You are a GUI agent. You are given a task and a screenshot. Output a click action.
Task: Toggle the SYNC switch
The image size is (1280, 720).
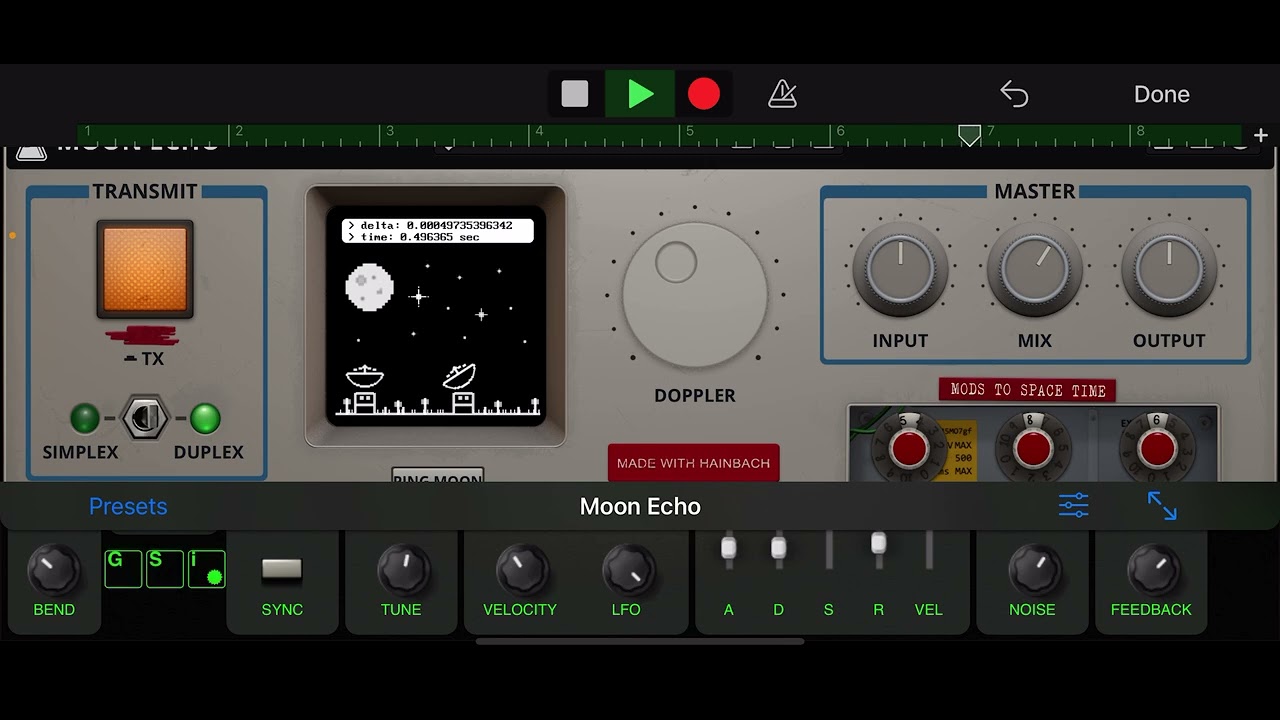point(282,570)
